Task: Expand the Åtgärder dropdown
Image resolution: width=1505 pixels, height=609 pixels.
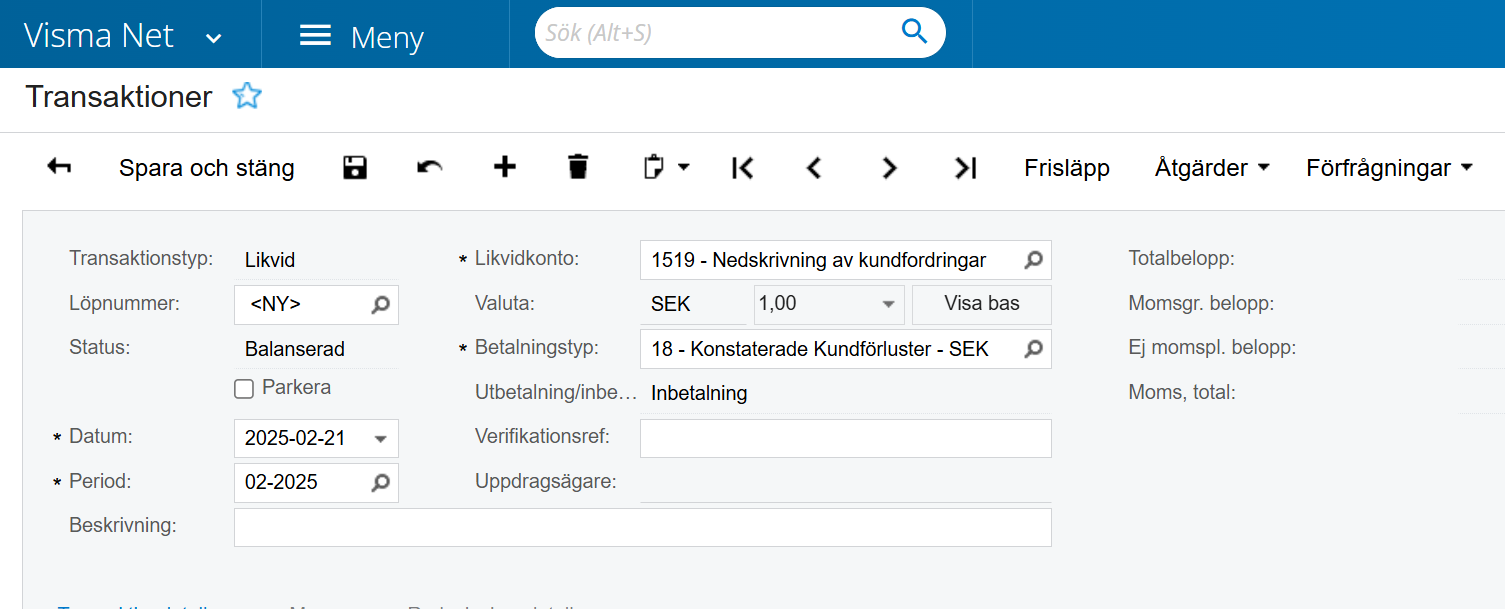Action: pyautogui.click(x=1212, y=168)
